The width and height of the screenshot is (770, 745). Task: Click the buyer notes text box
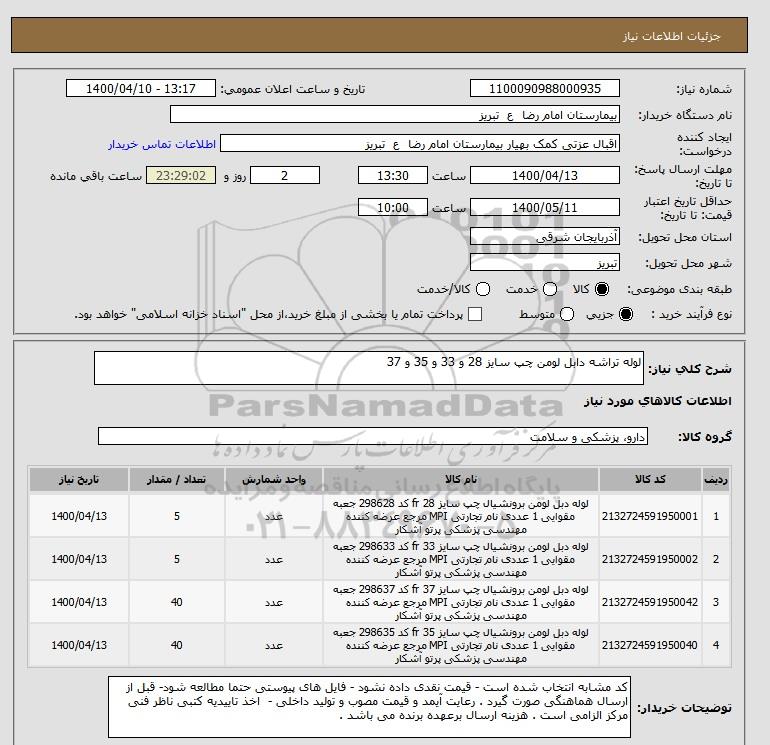369,707
